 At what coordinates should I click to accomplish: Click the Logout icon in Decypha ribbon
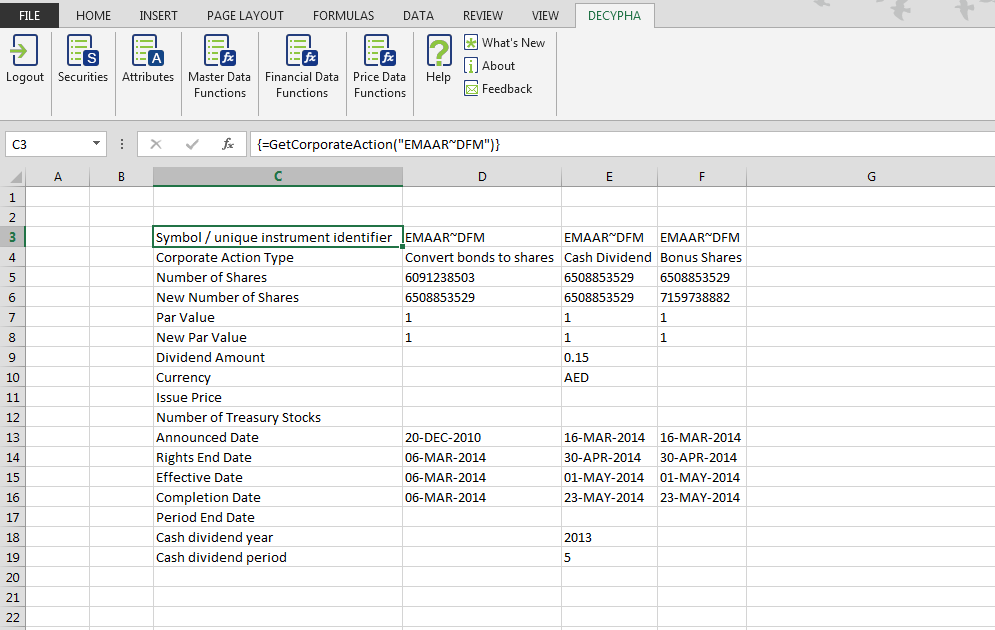(25, 51)
